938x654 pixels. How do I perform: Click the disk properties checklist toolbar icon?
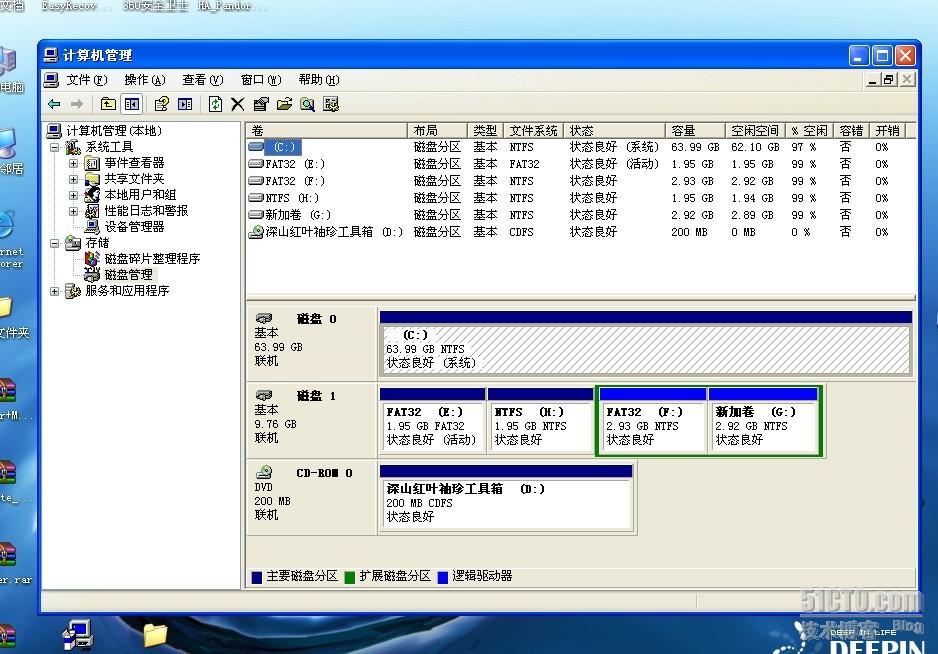coord(261,104)
